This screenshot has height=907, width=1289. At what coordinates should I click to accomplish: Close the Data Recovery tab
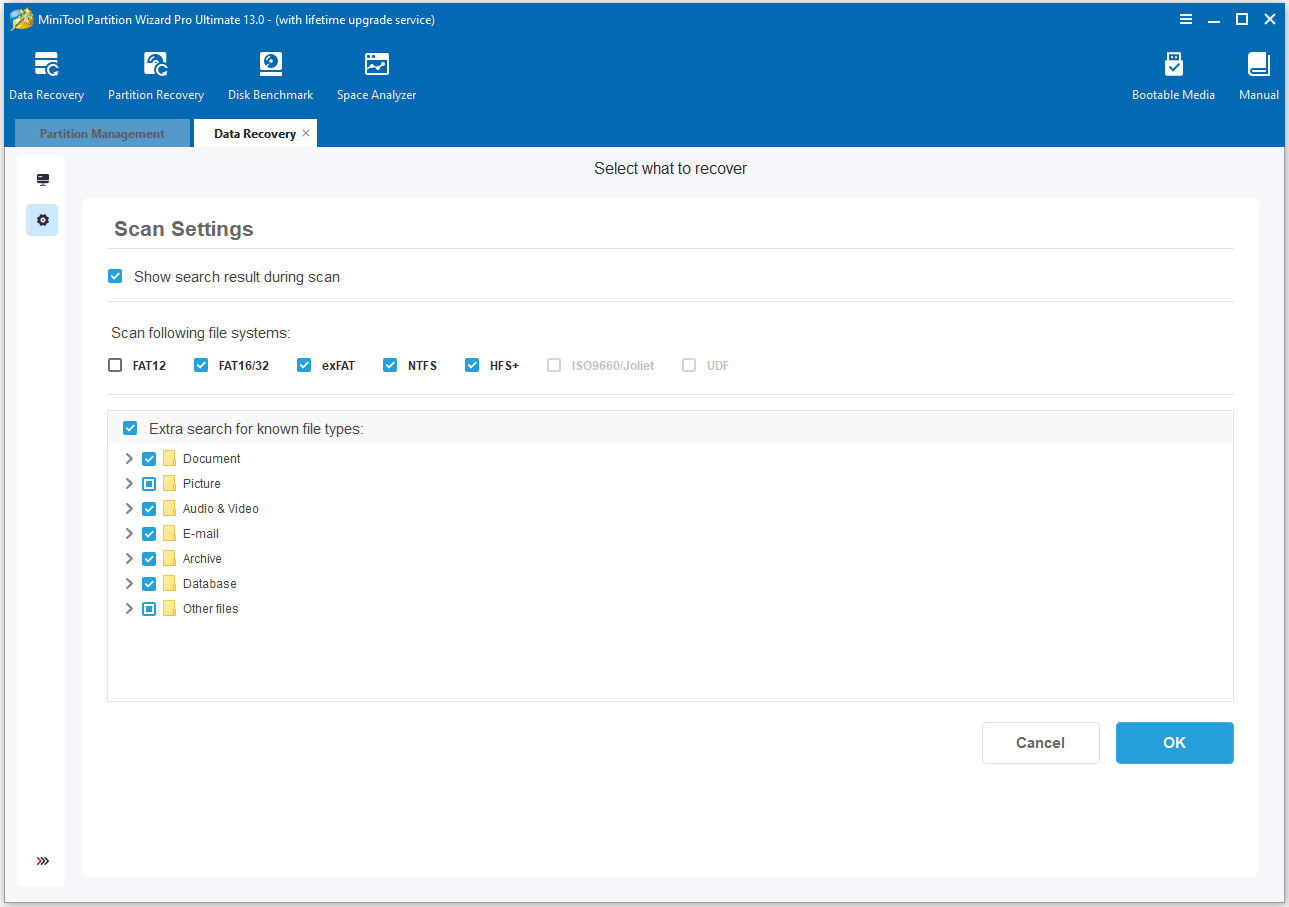[x=306, y=133]
